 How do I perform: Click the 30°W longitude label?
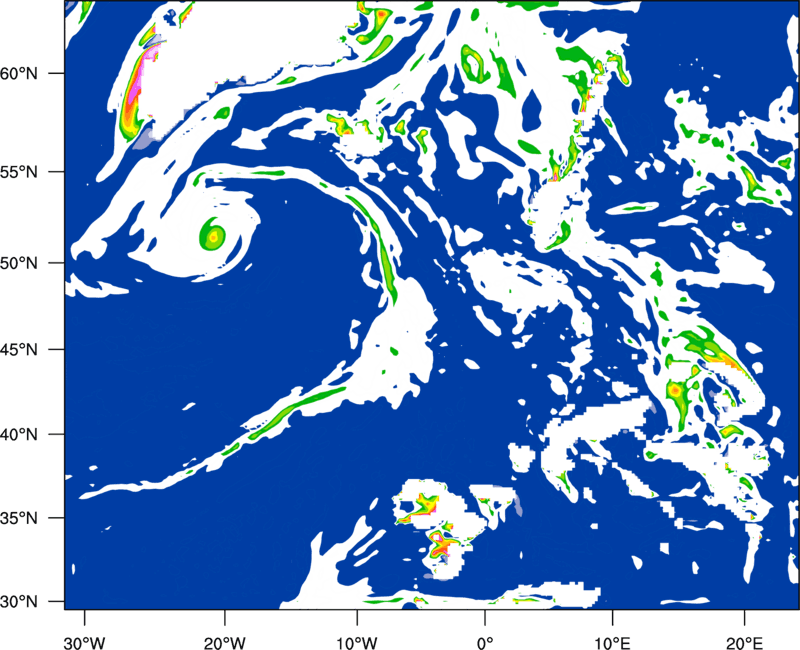tap(84, 643)
